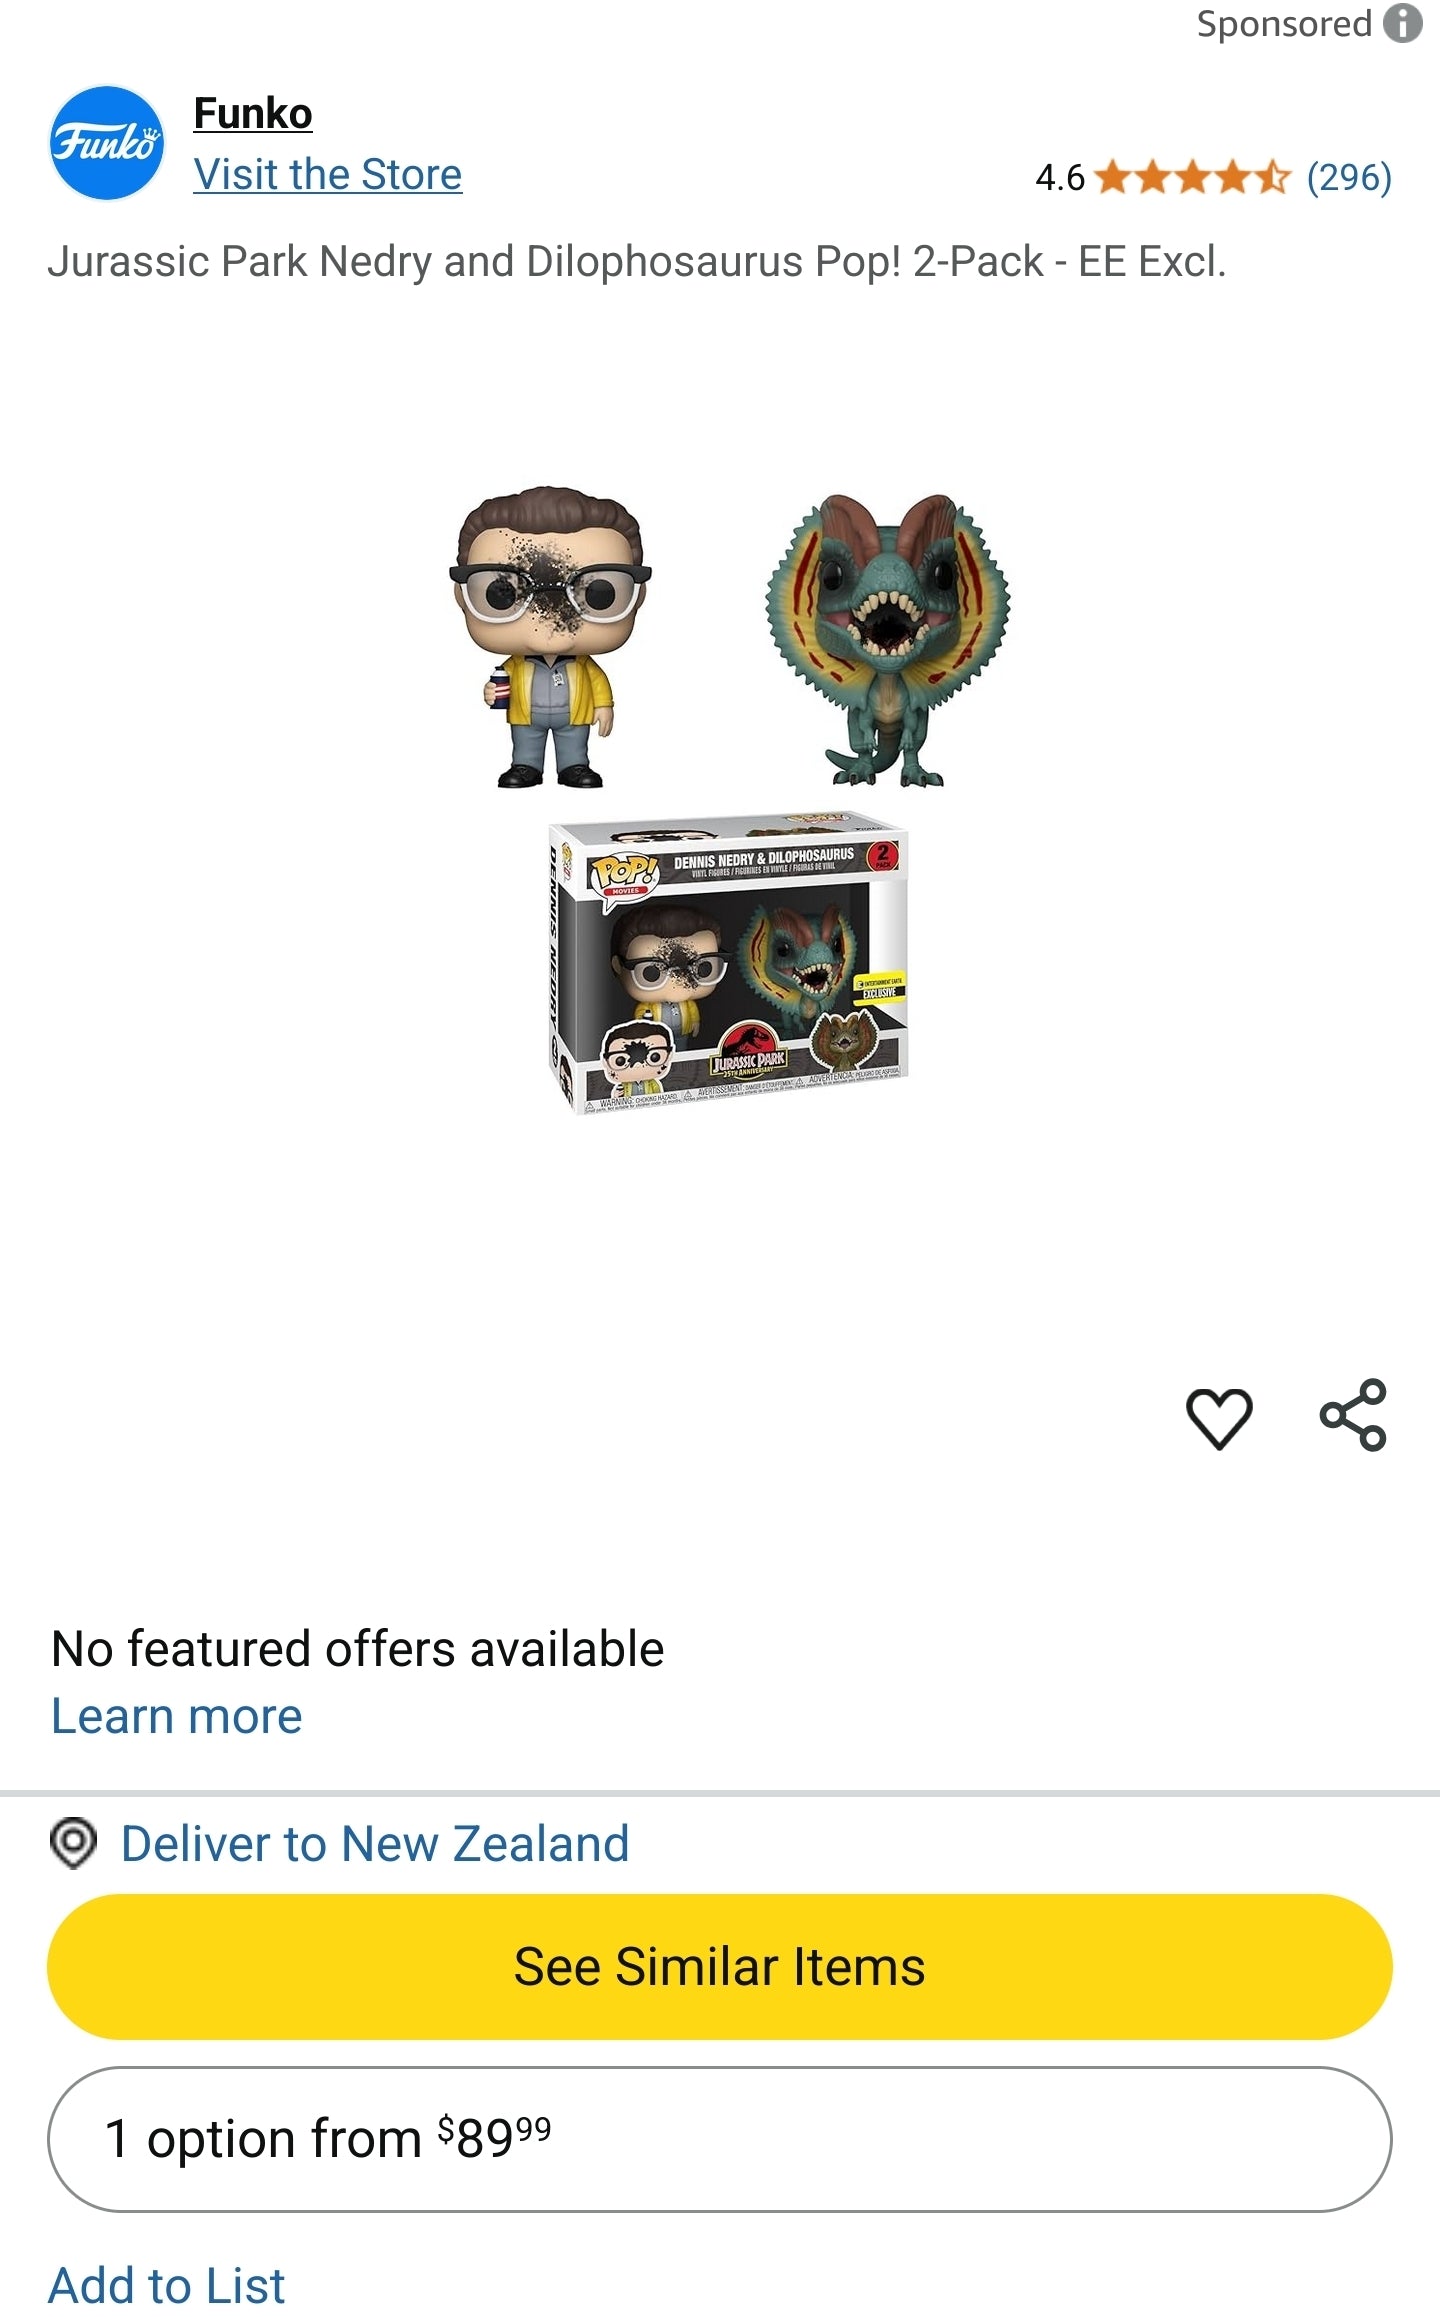Tap the Add to List link

click(x=167, y=2286)
